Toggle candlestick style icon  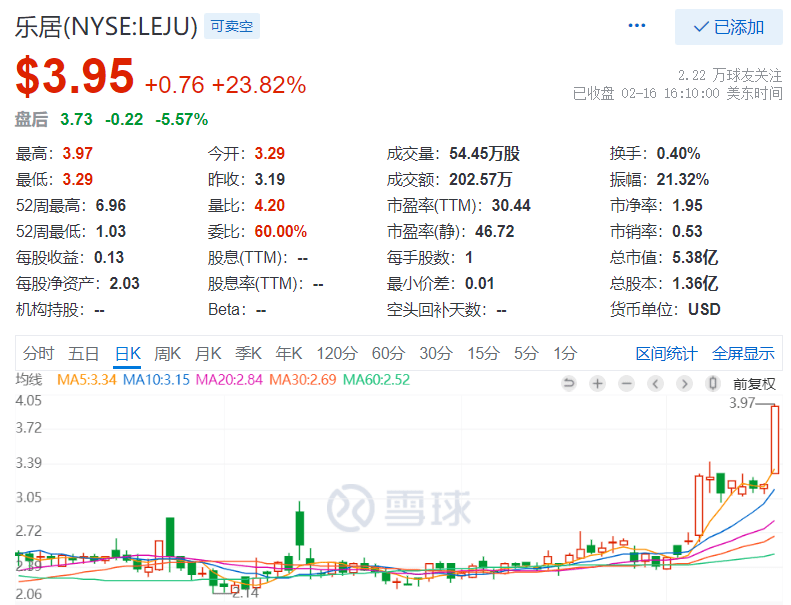tap(713, 383)
